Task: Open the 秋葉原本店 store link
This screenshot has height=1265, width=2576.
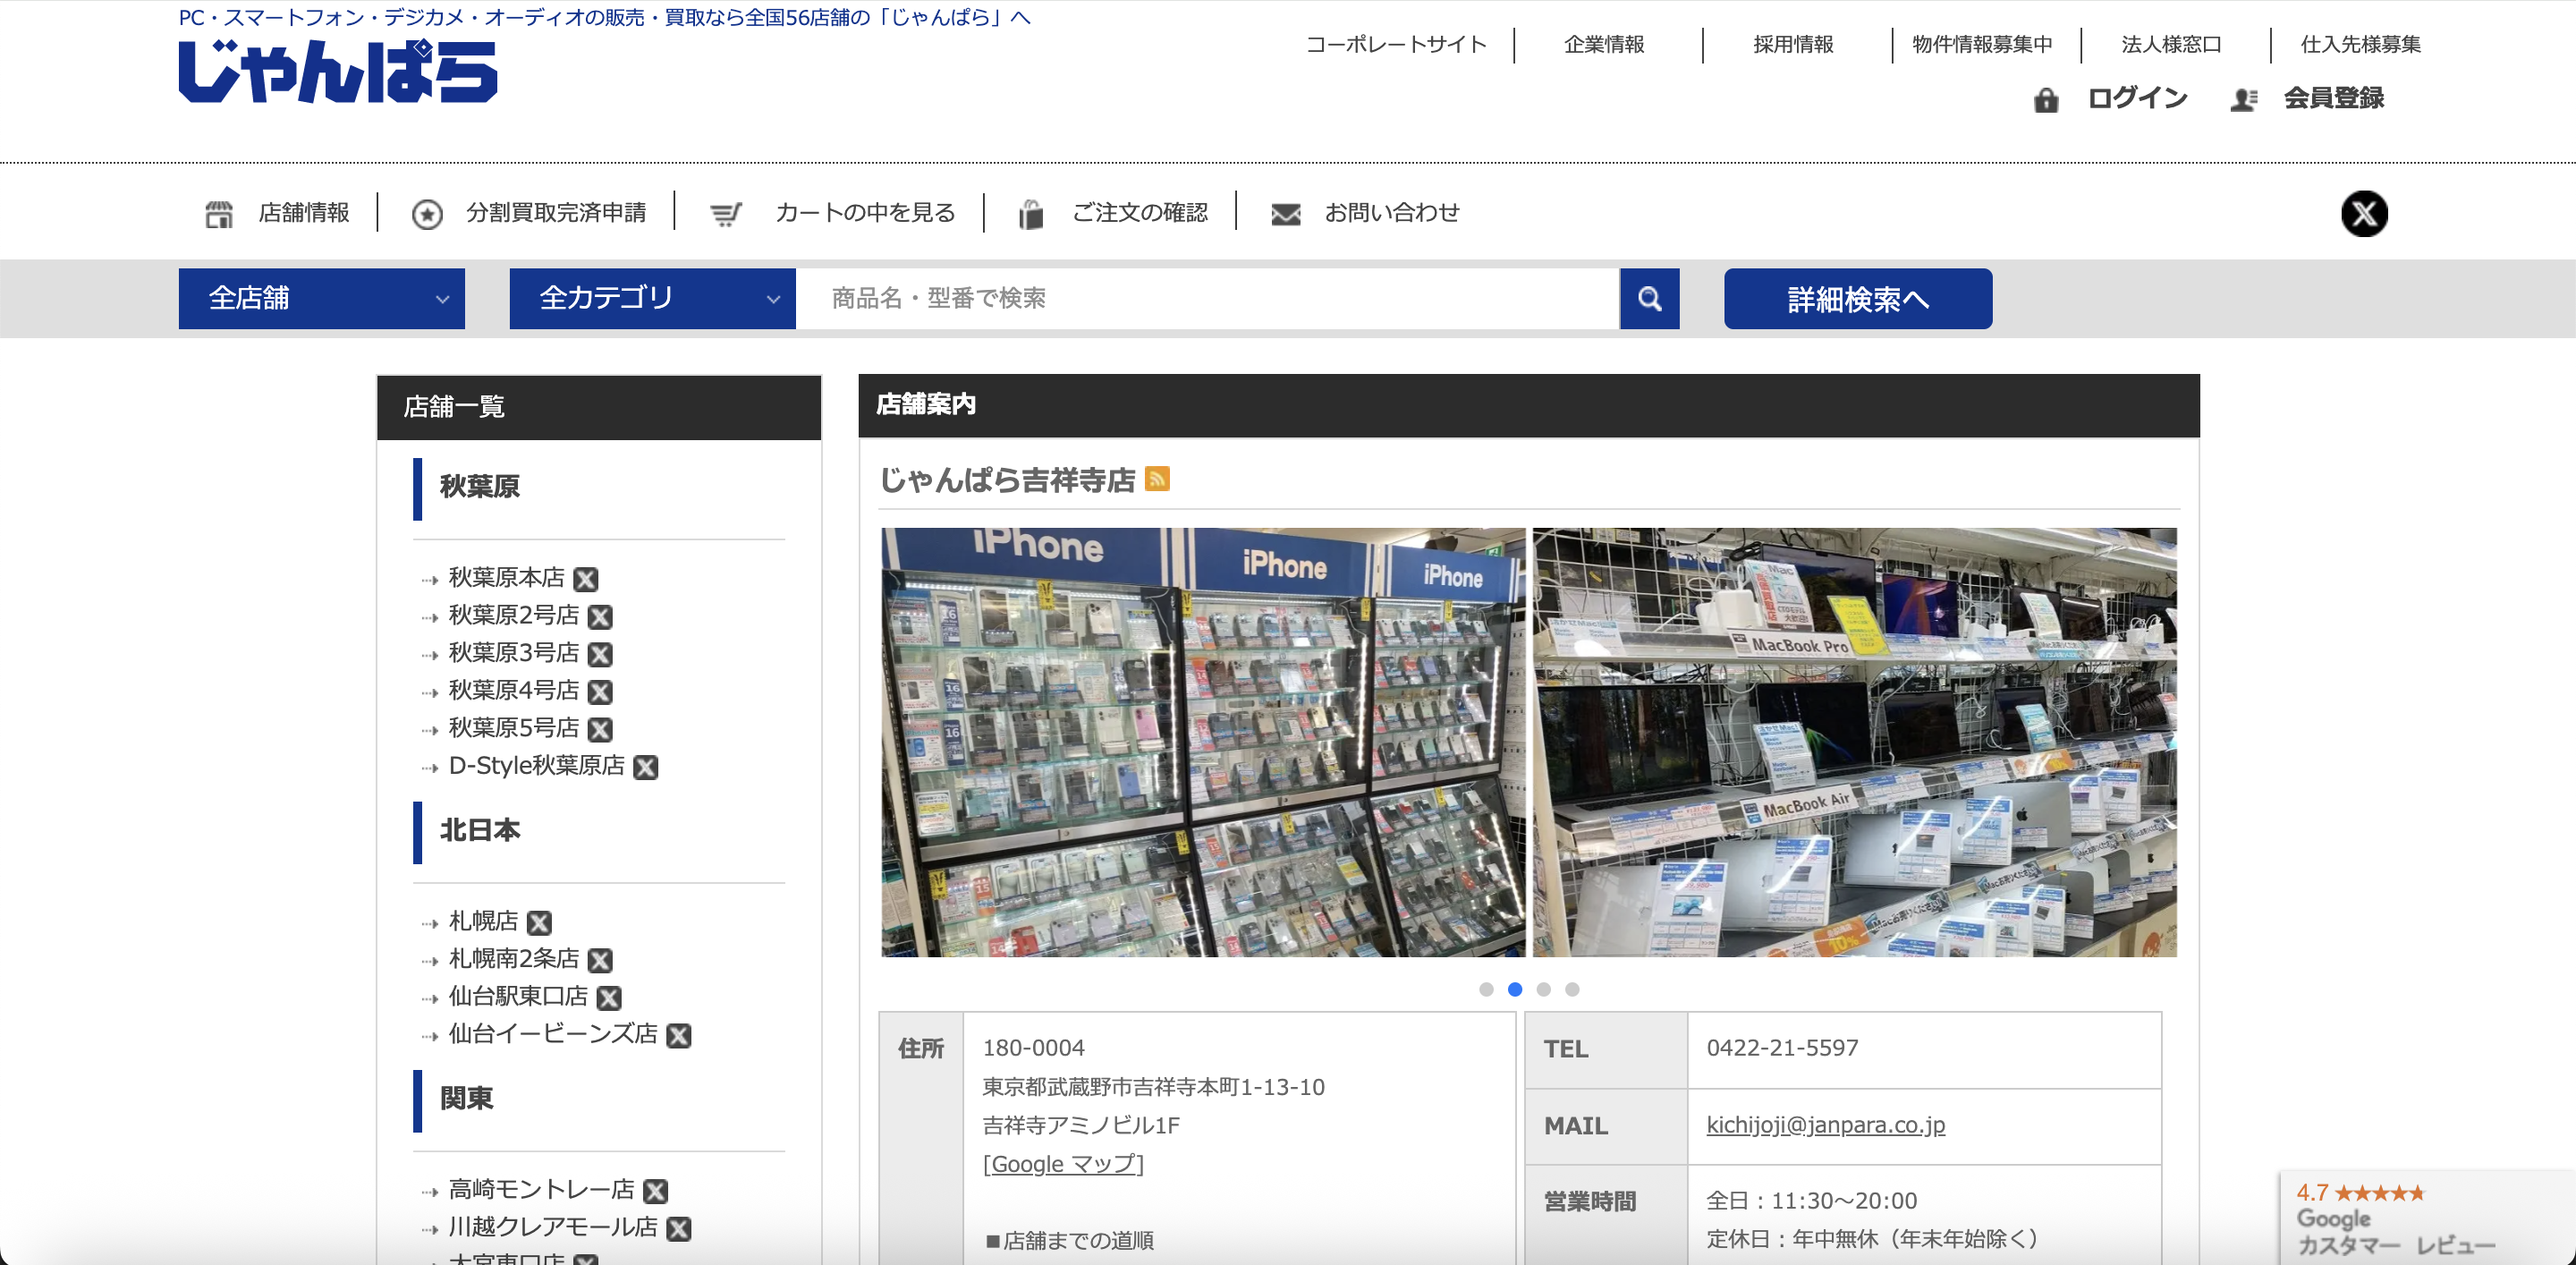Action: (506, 577)
